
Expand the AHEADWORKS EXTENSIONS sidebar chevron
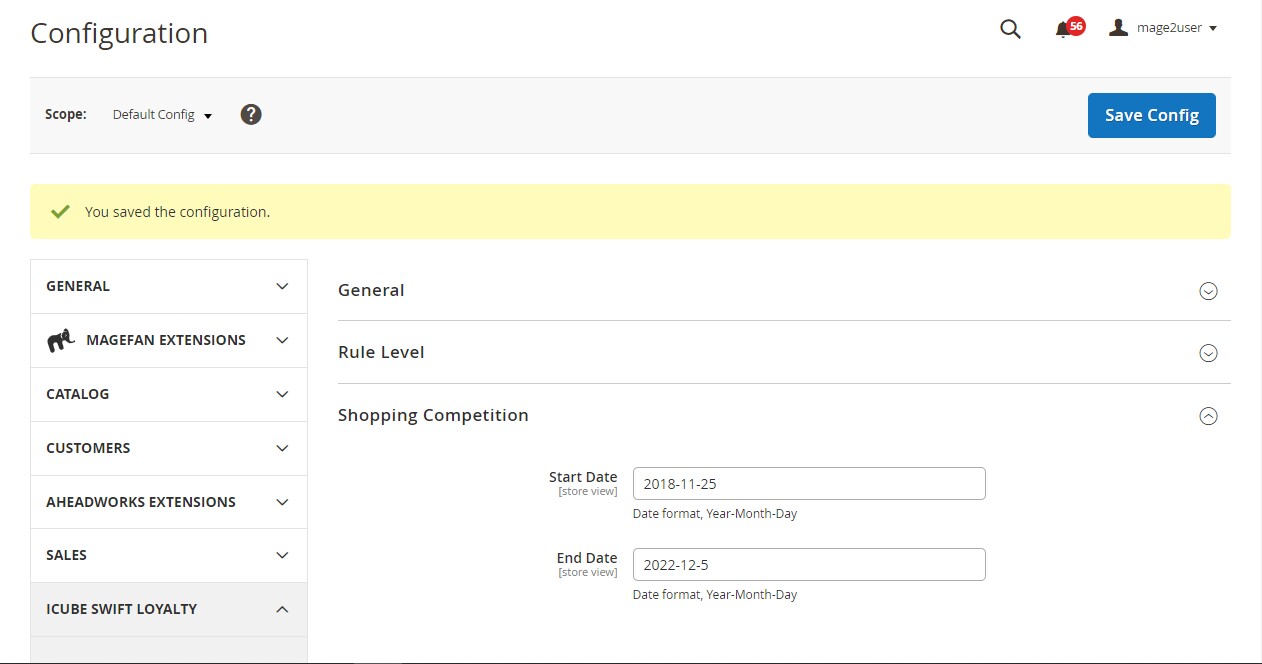pyautogui.click(x=282, y=502)
